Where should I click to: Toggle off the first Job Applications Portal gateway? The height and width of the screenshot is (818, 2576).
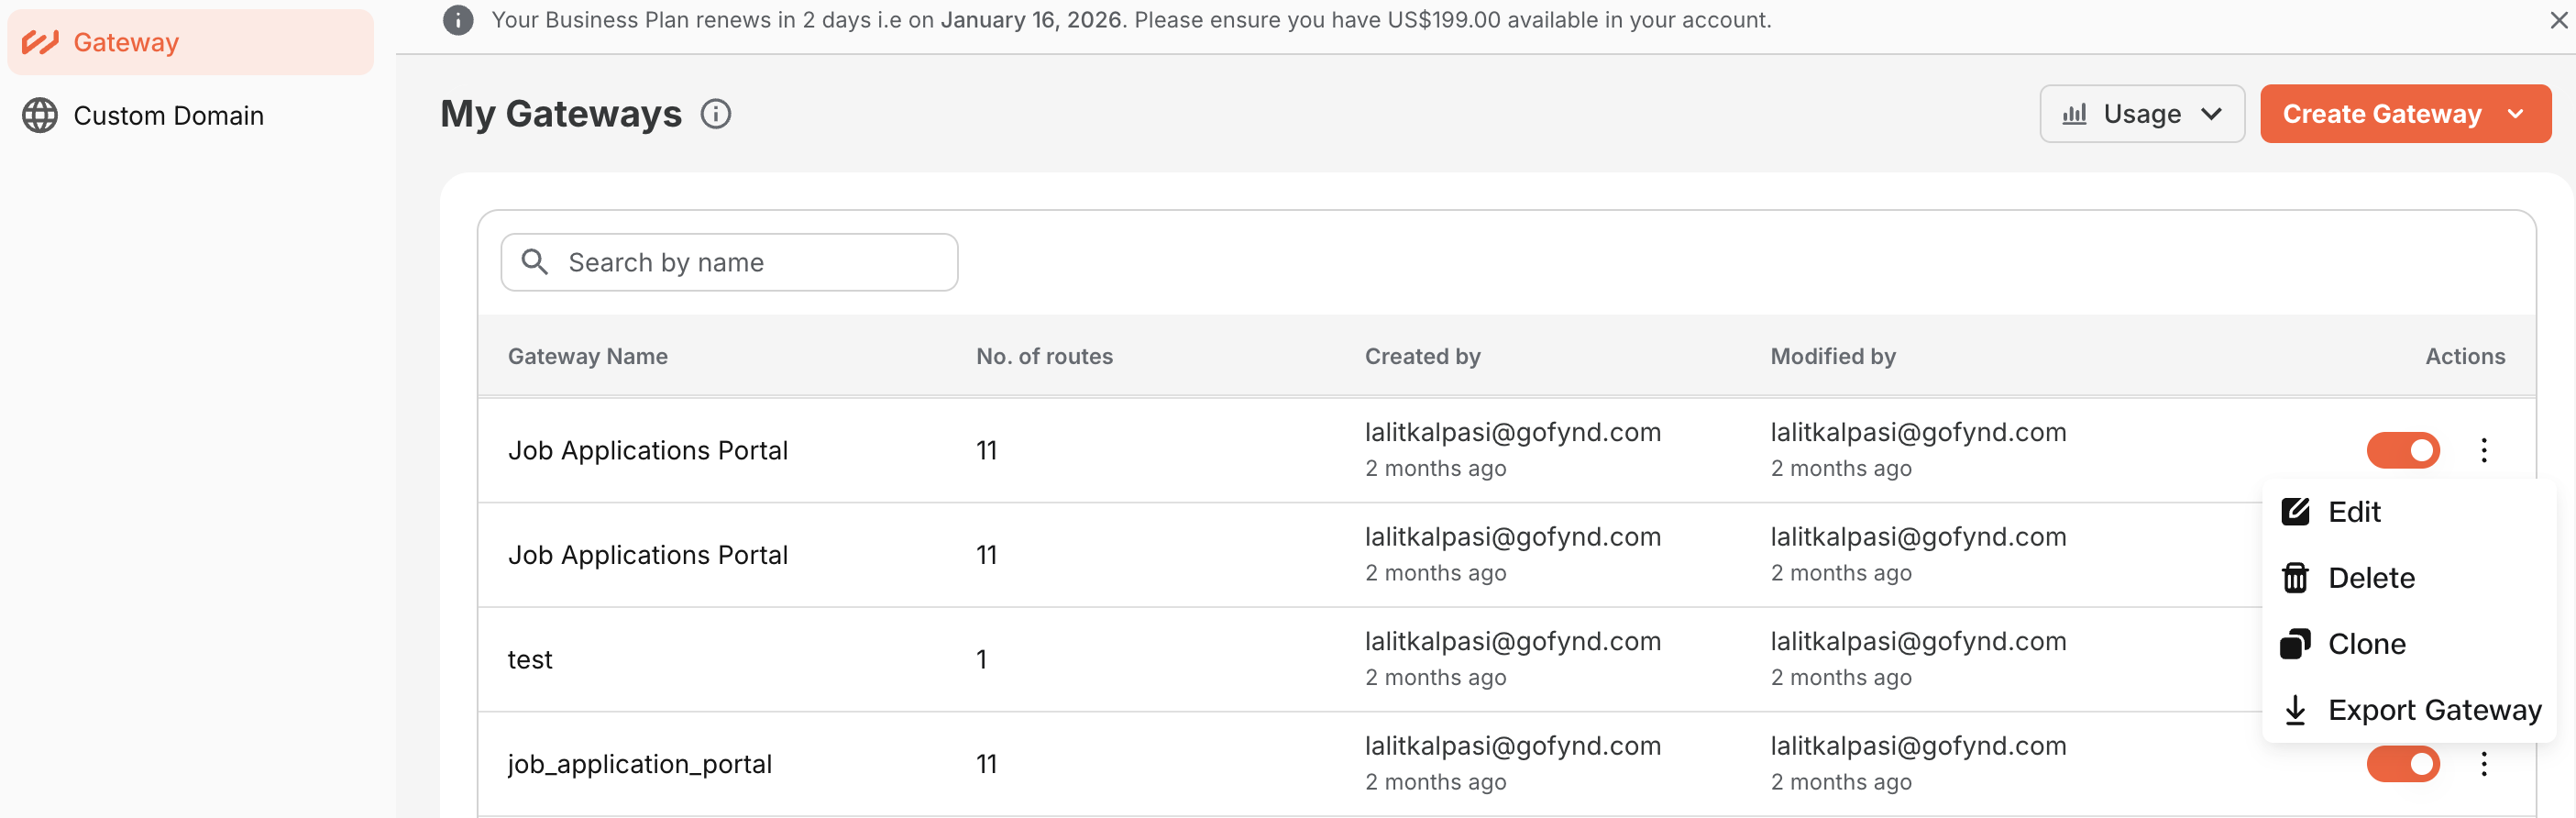pyautogui.click(x=2403, y=450)
